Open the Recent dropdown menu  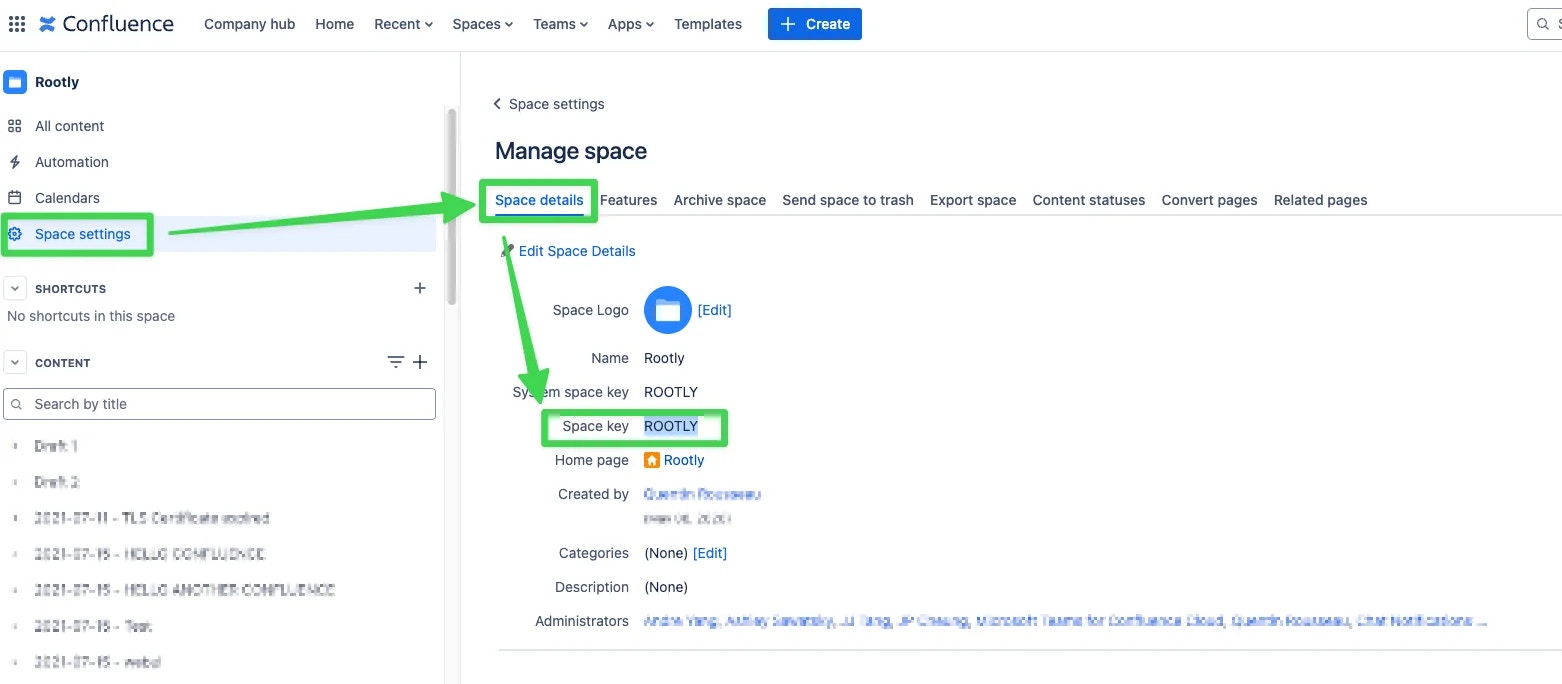coord(404,24)
